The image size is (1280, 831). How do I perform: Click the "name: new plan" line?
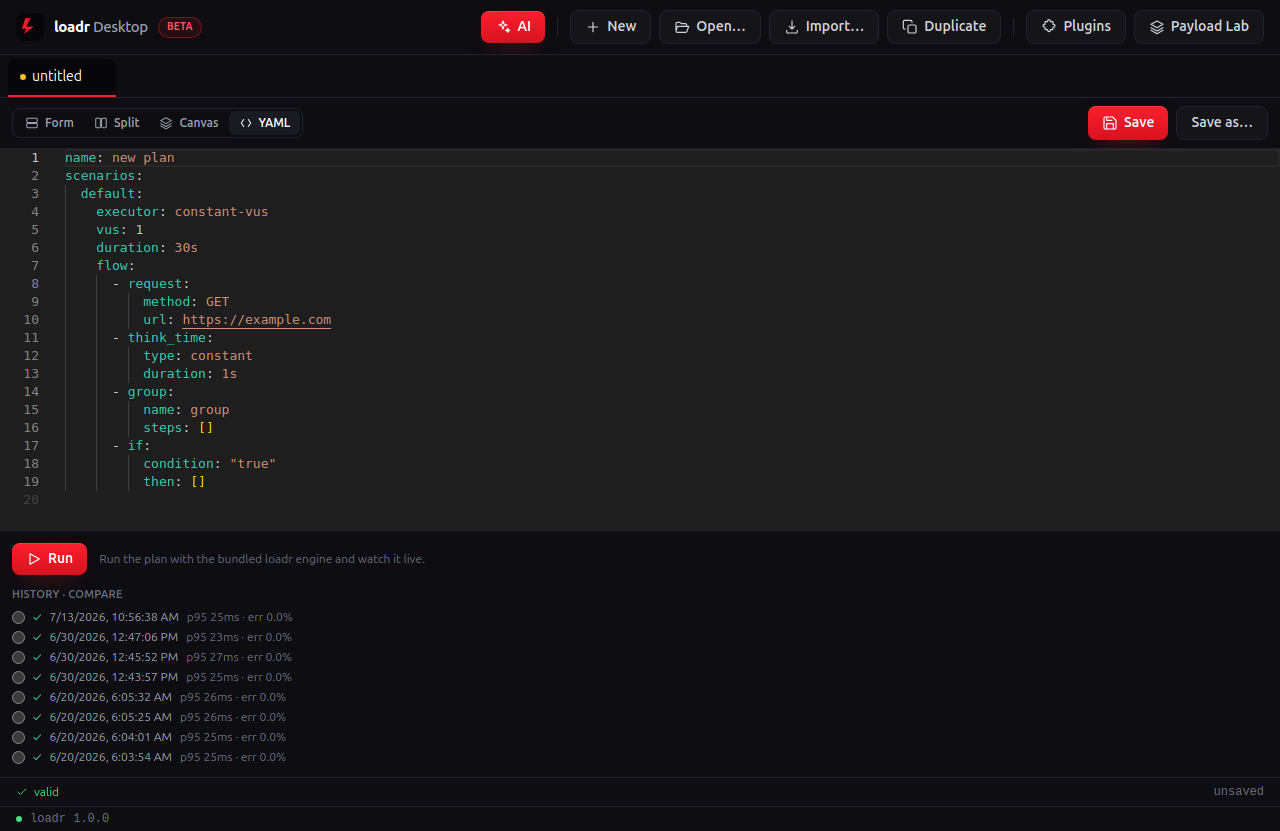click(120, 158)
